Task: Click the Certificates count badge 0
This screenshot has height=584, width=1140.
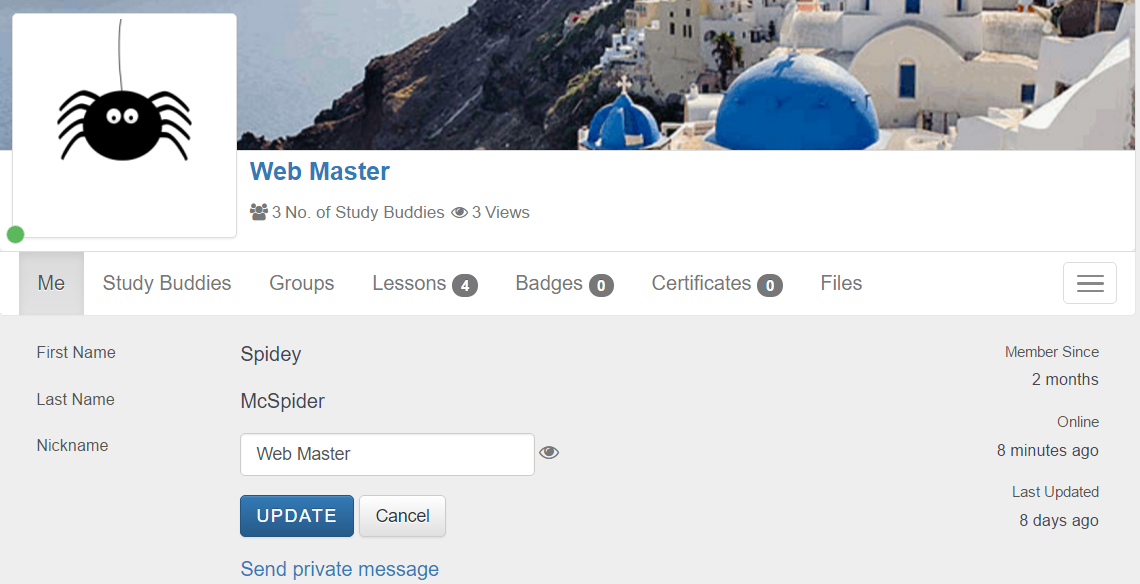Action: (x=770, y=285)
